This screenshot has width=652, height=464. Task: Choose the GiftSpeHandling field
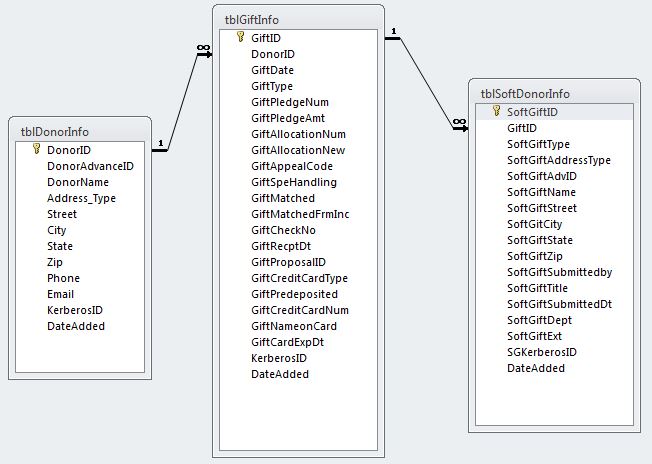298,182
